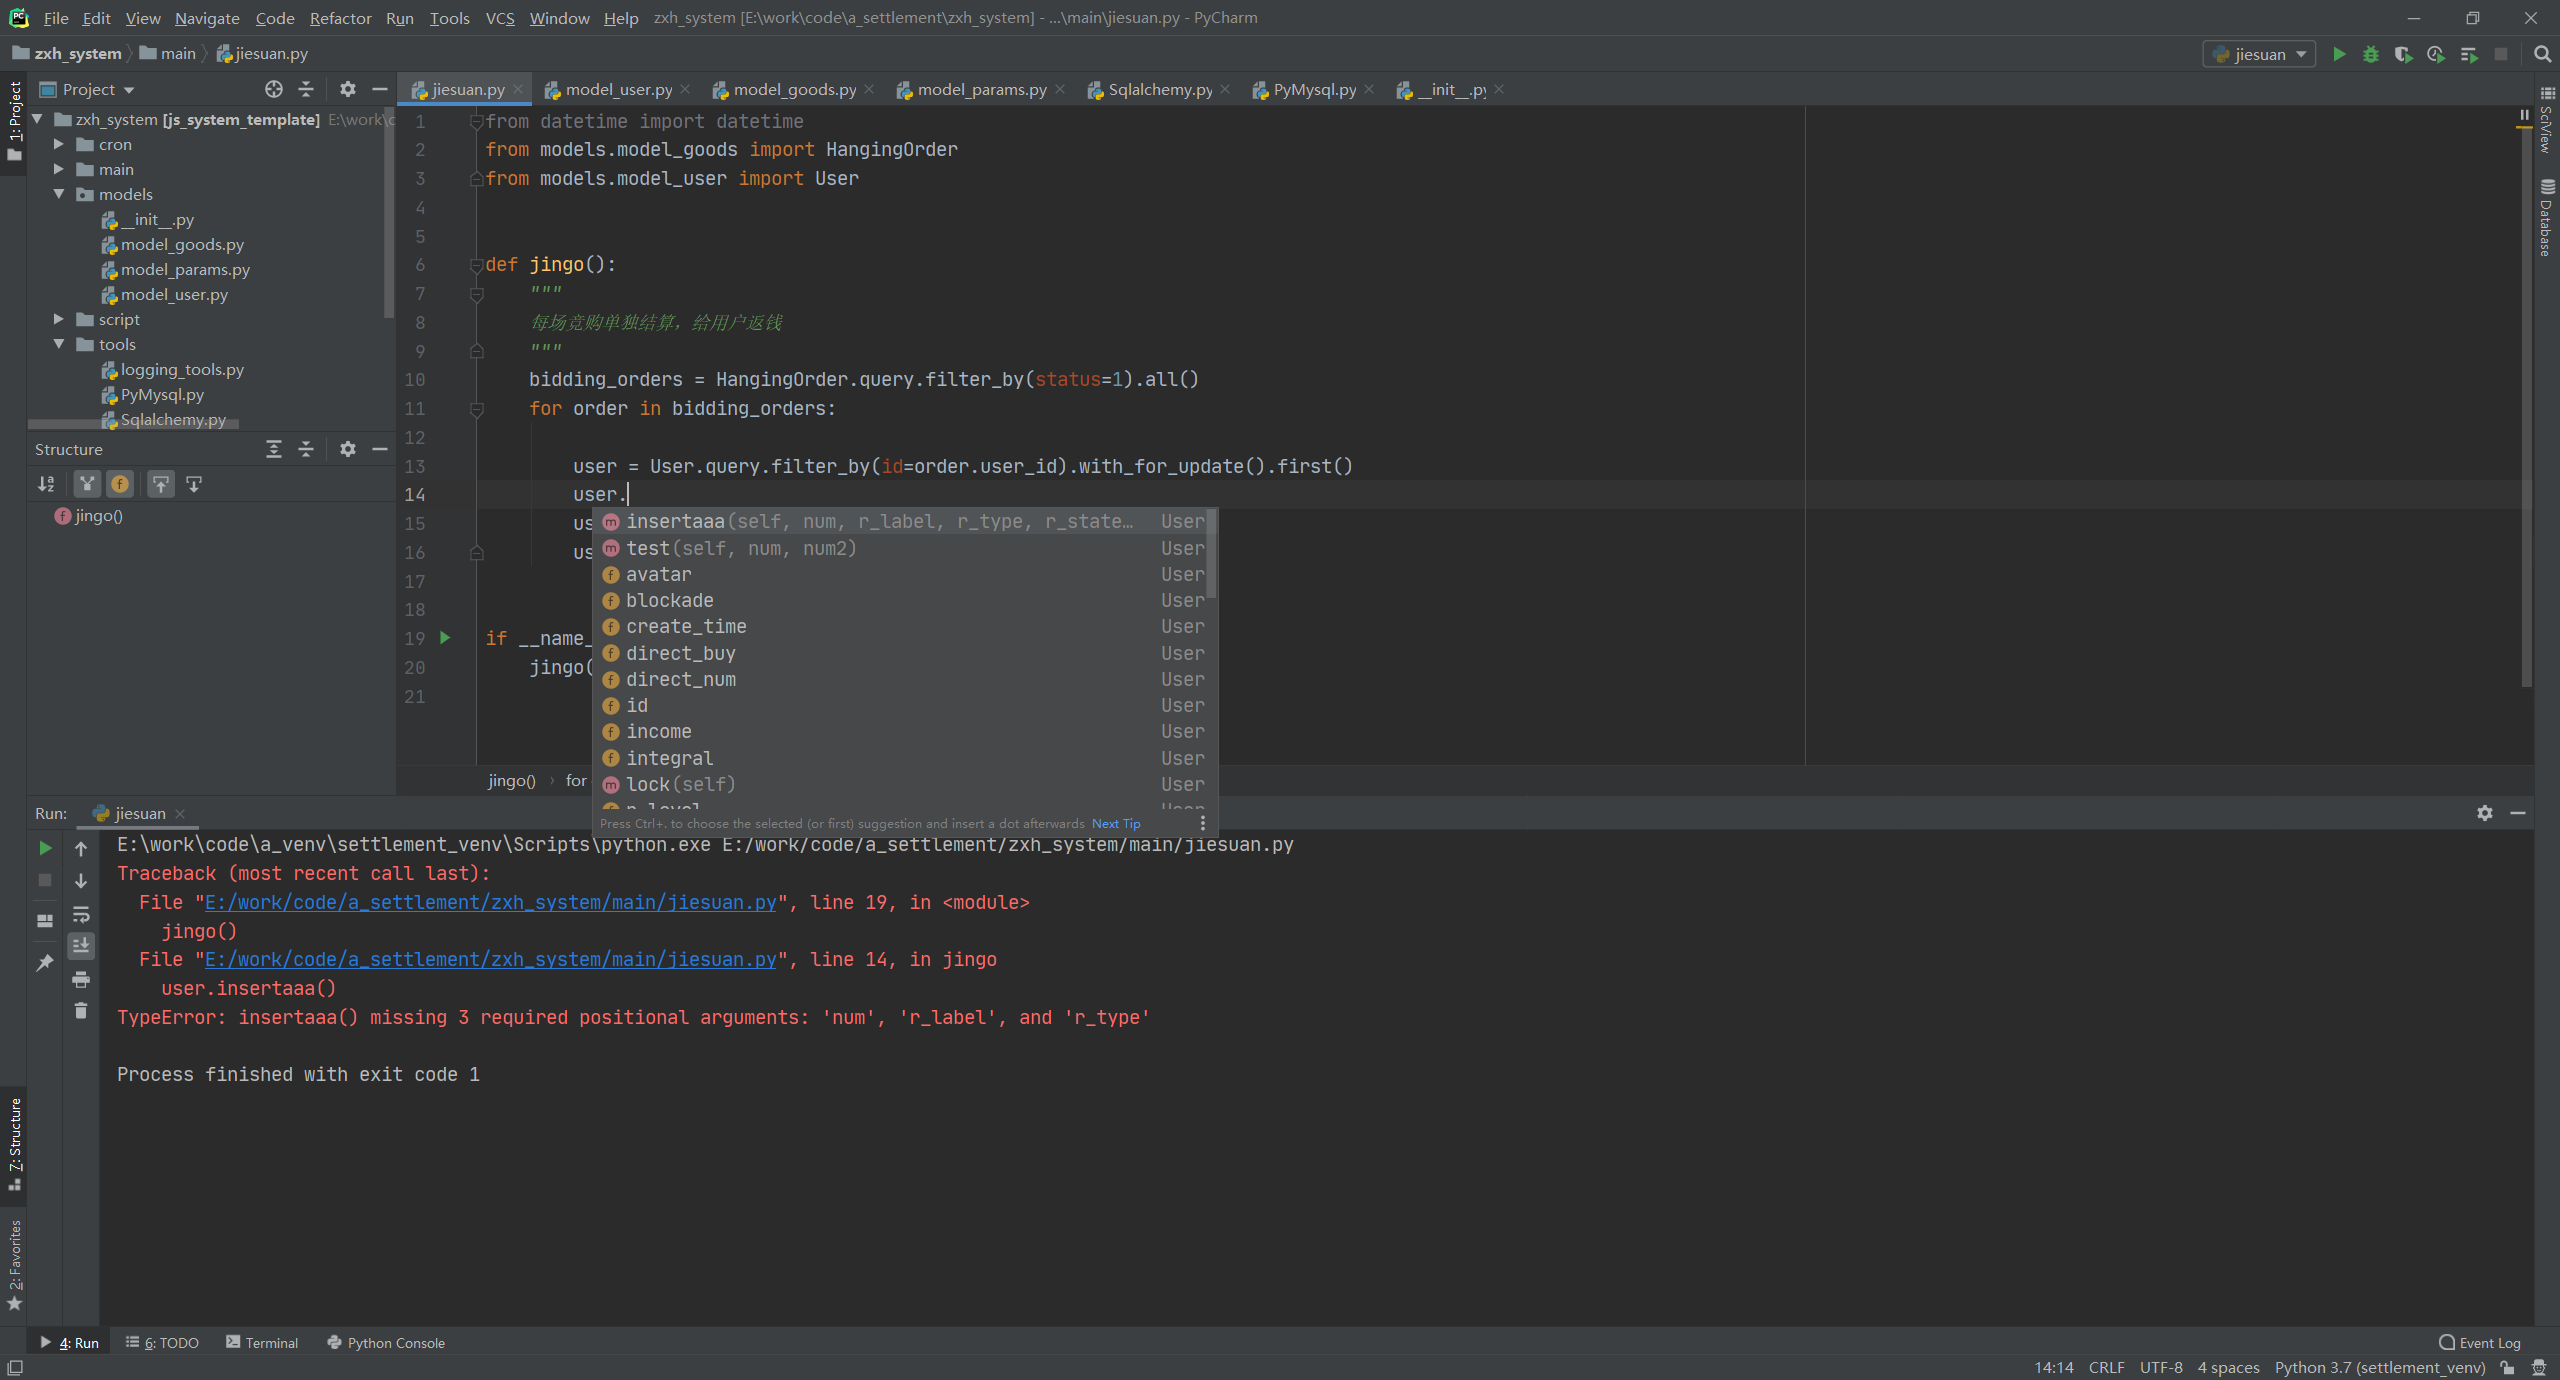Screen dimensions: 2560x1380
Task: Run with Coverage shield icon
Action: (2402, 54)
